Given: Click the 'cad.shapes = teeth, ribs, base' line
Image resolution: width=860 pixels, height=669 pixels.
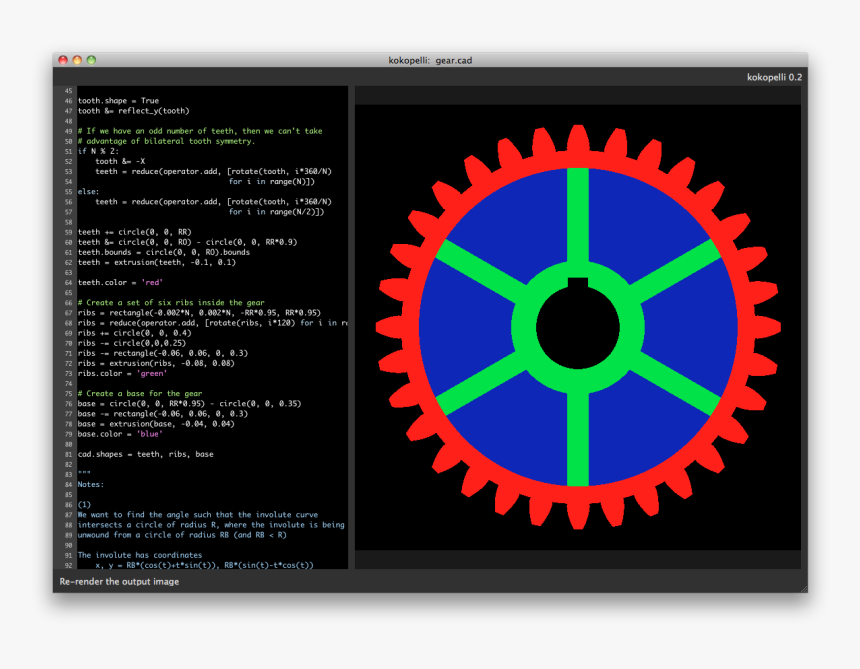Looking at the screenshot, I should pyautogui.click(x=145, y=454).
